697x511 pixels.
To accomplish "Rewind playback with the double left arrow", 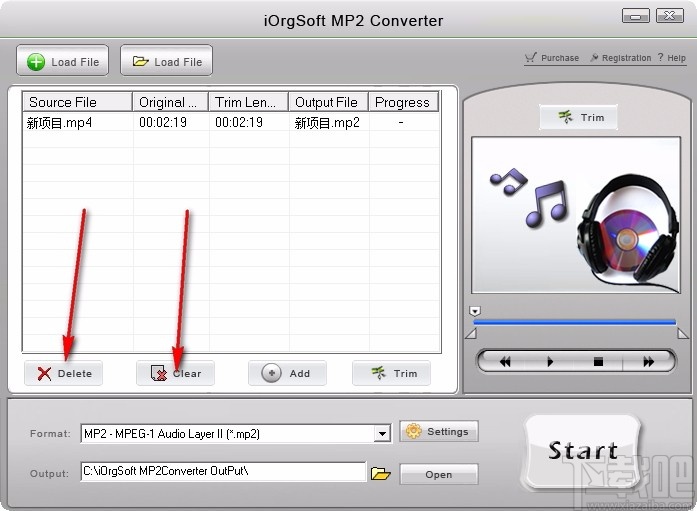I will tap(505, 362).
